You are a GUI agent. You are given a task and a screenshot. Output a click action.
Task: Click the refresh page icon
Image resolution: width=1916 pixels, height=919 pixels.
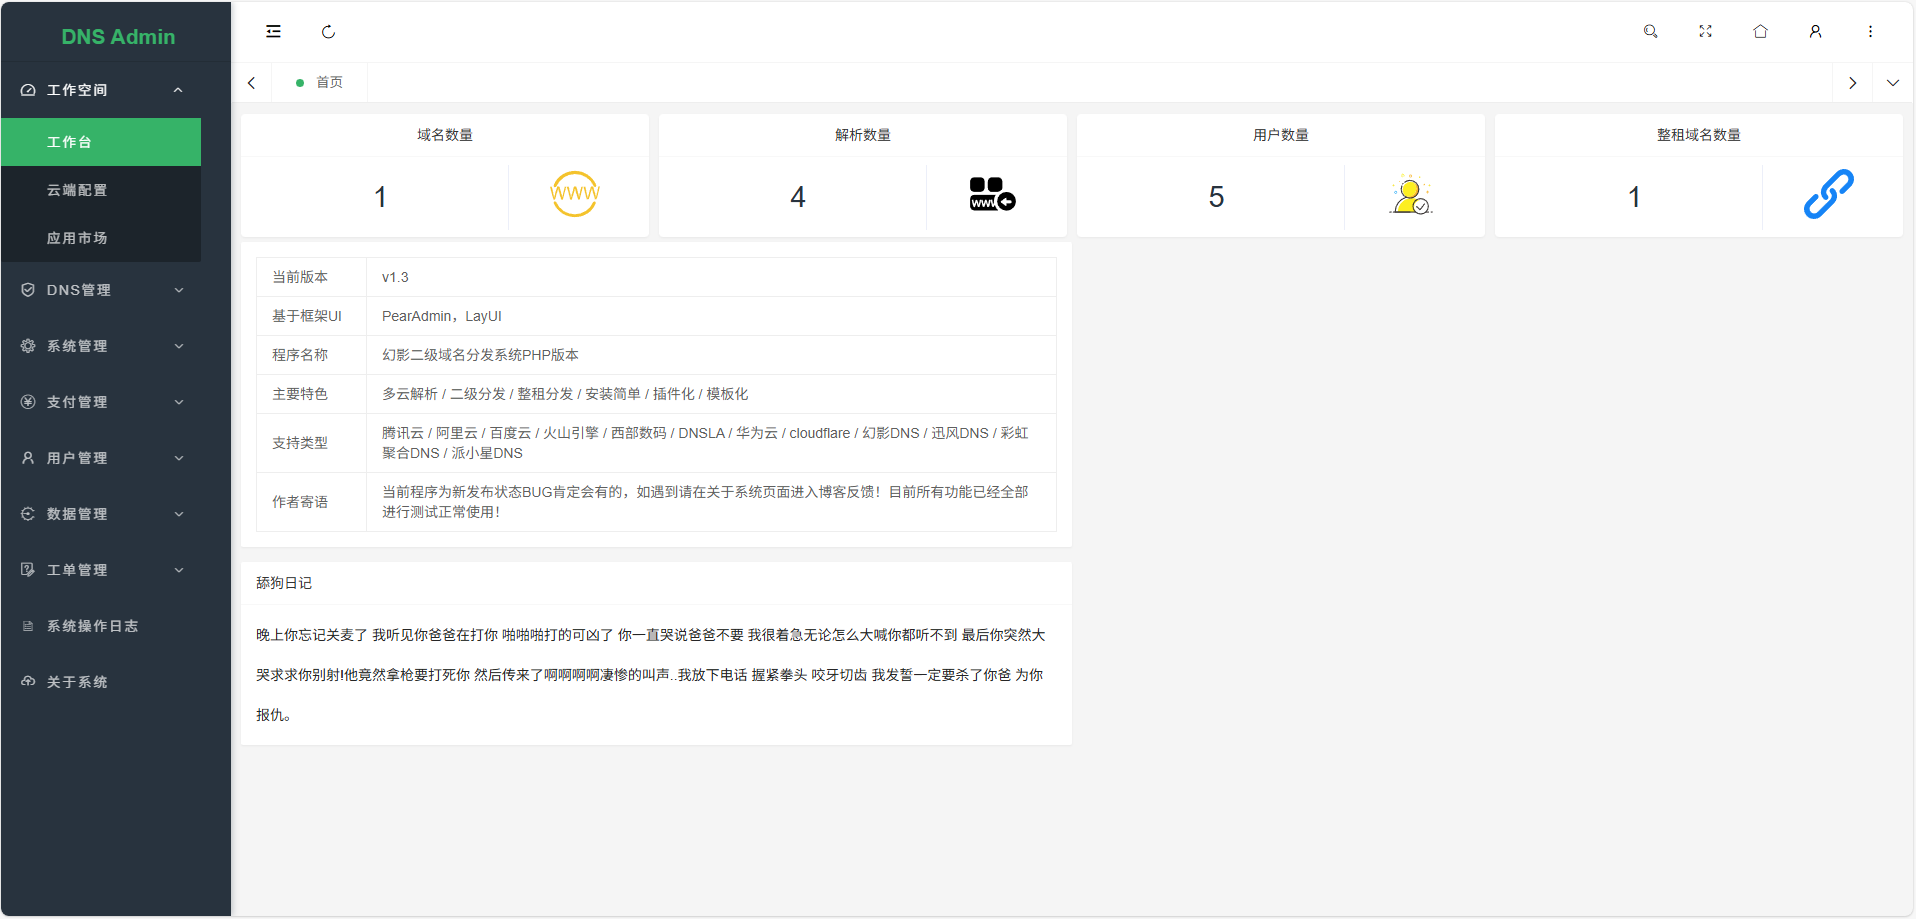pos(328,32)
